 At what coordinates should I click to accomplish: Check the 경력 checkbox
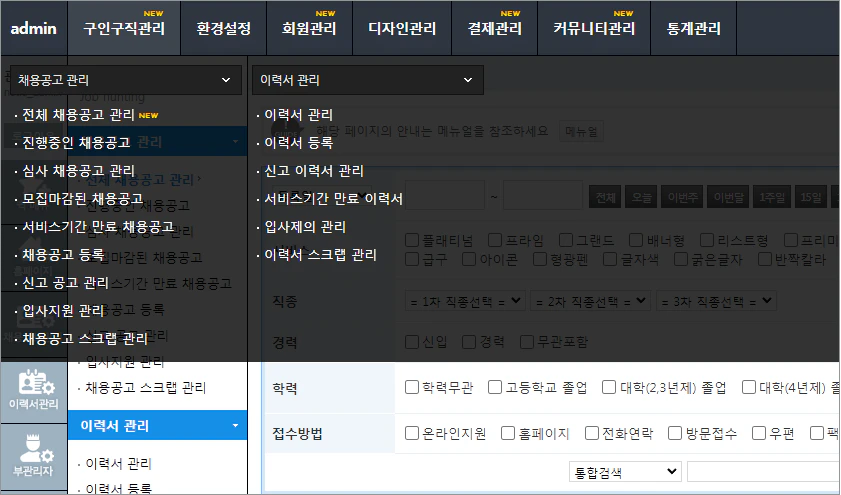tap(469, 342)
